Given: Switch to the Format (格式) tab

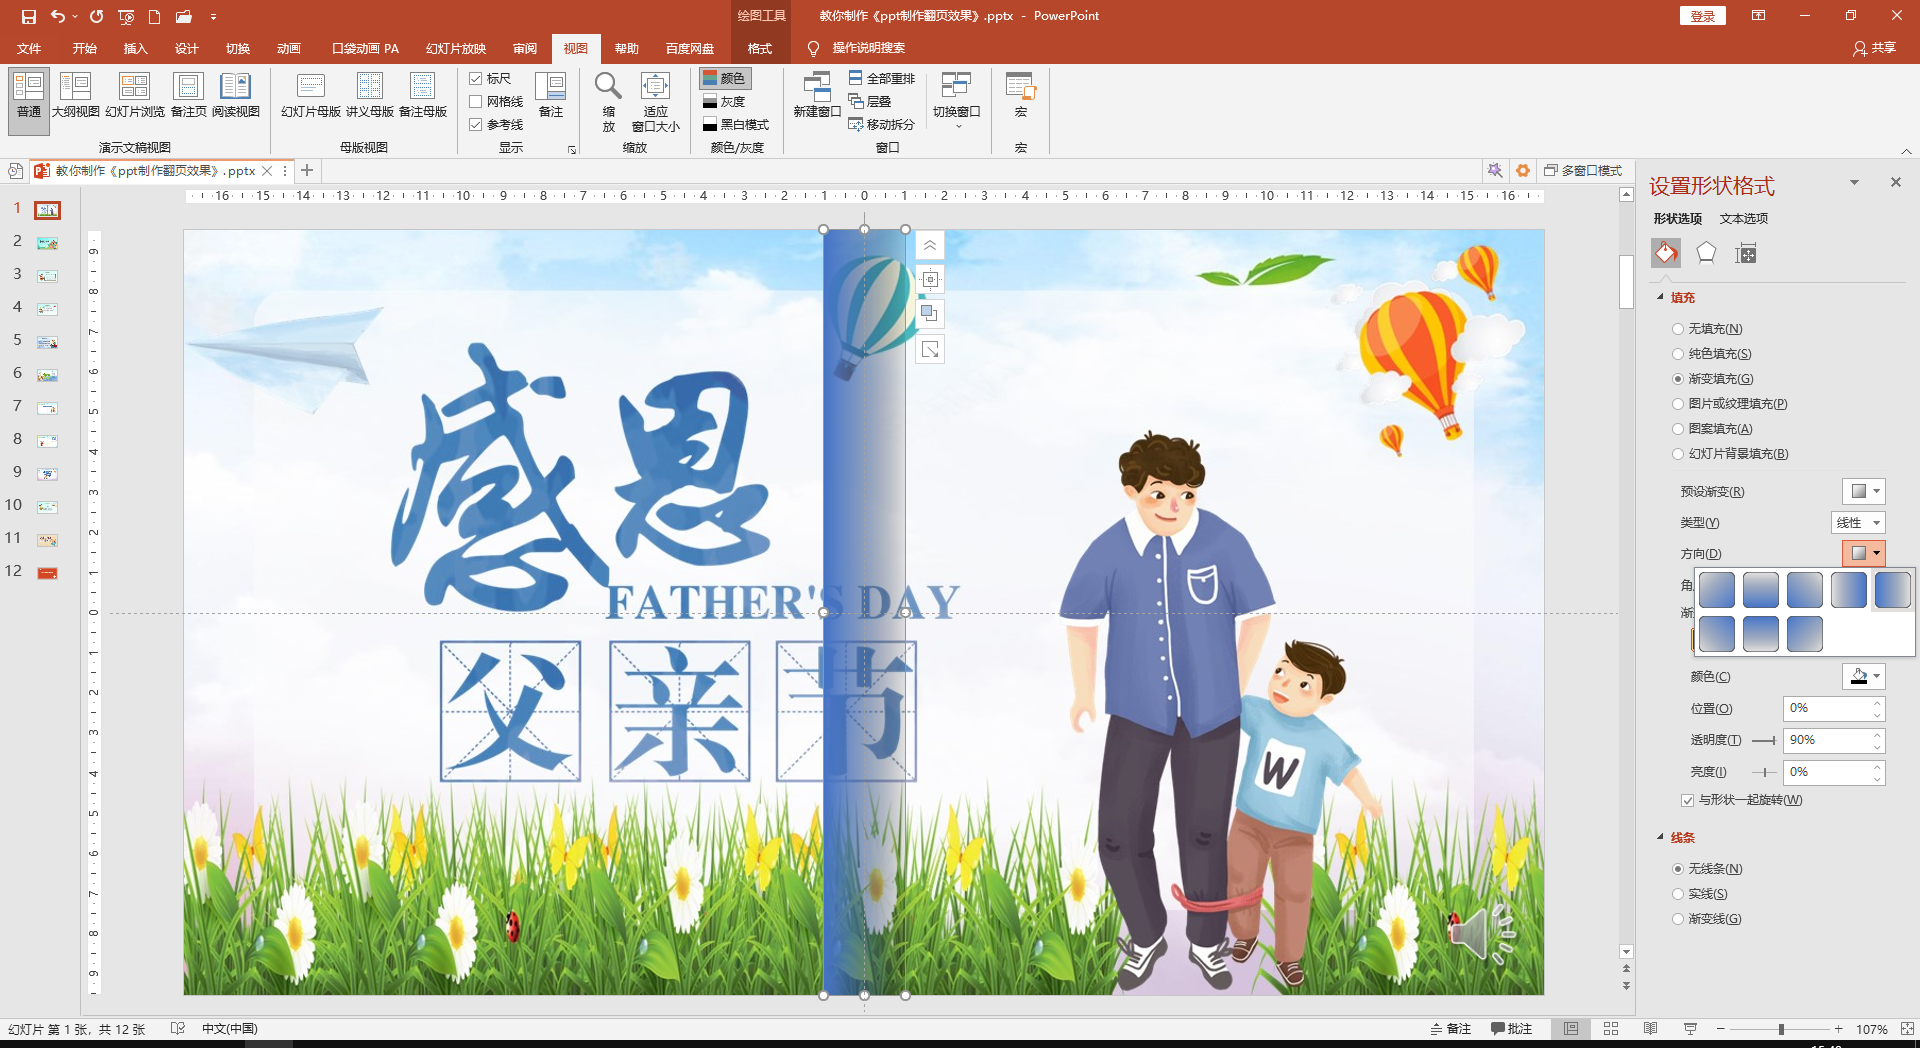Looking at the screenshot, I should pyautogui.click(x=760, y=48).
